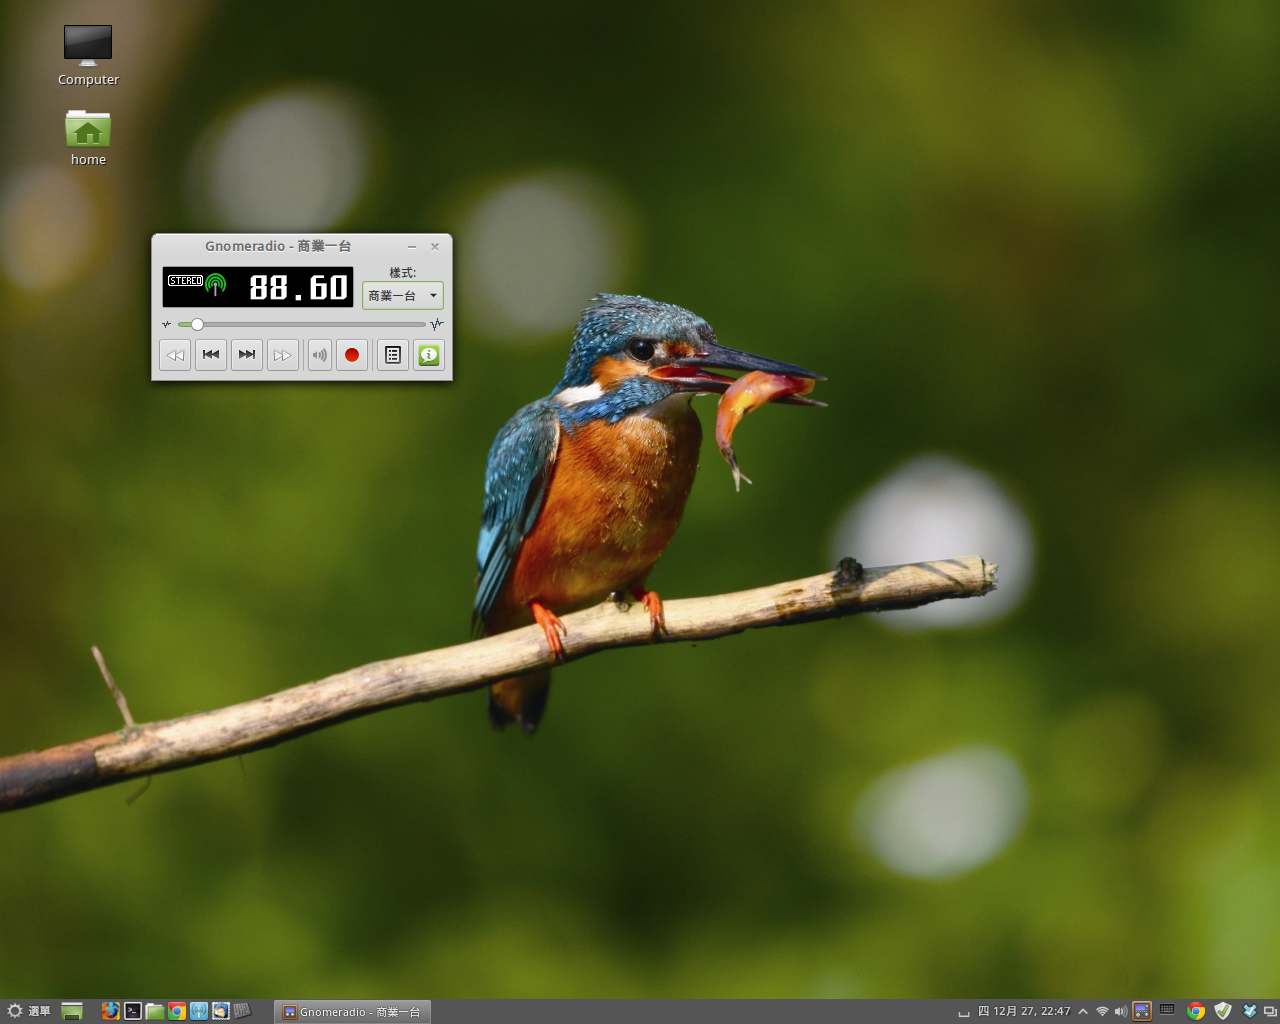
Task: Mute the Gnomeradio volume button
Action: (x=320, y=355)
